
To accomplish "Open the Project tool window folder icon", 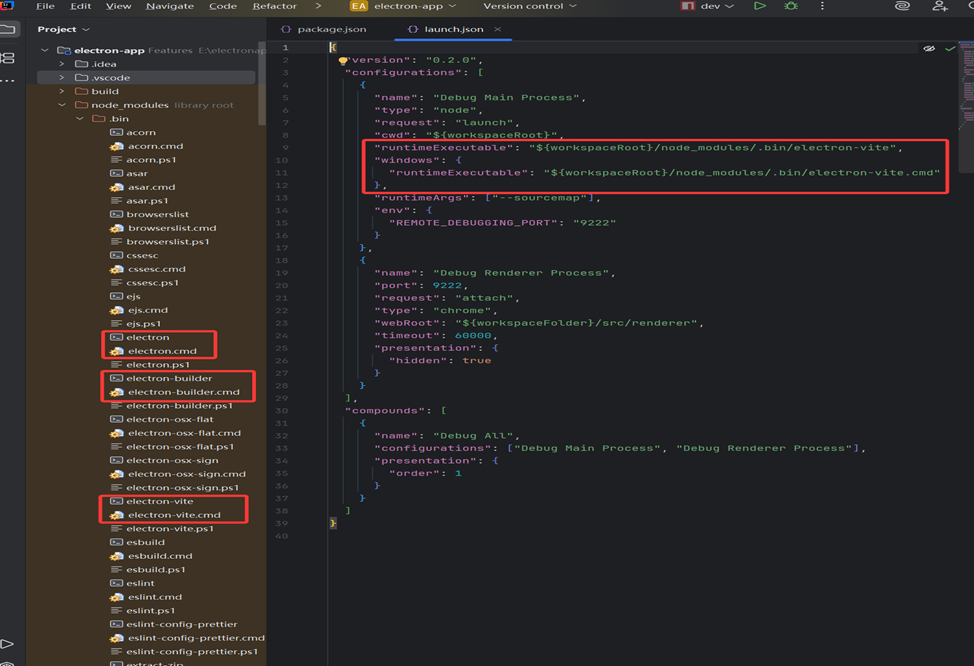I will pos(8,30).
